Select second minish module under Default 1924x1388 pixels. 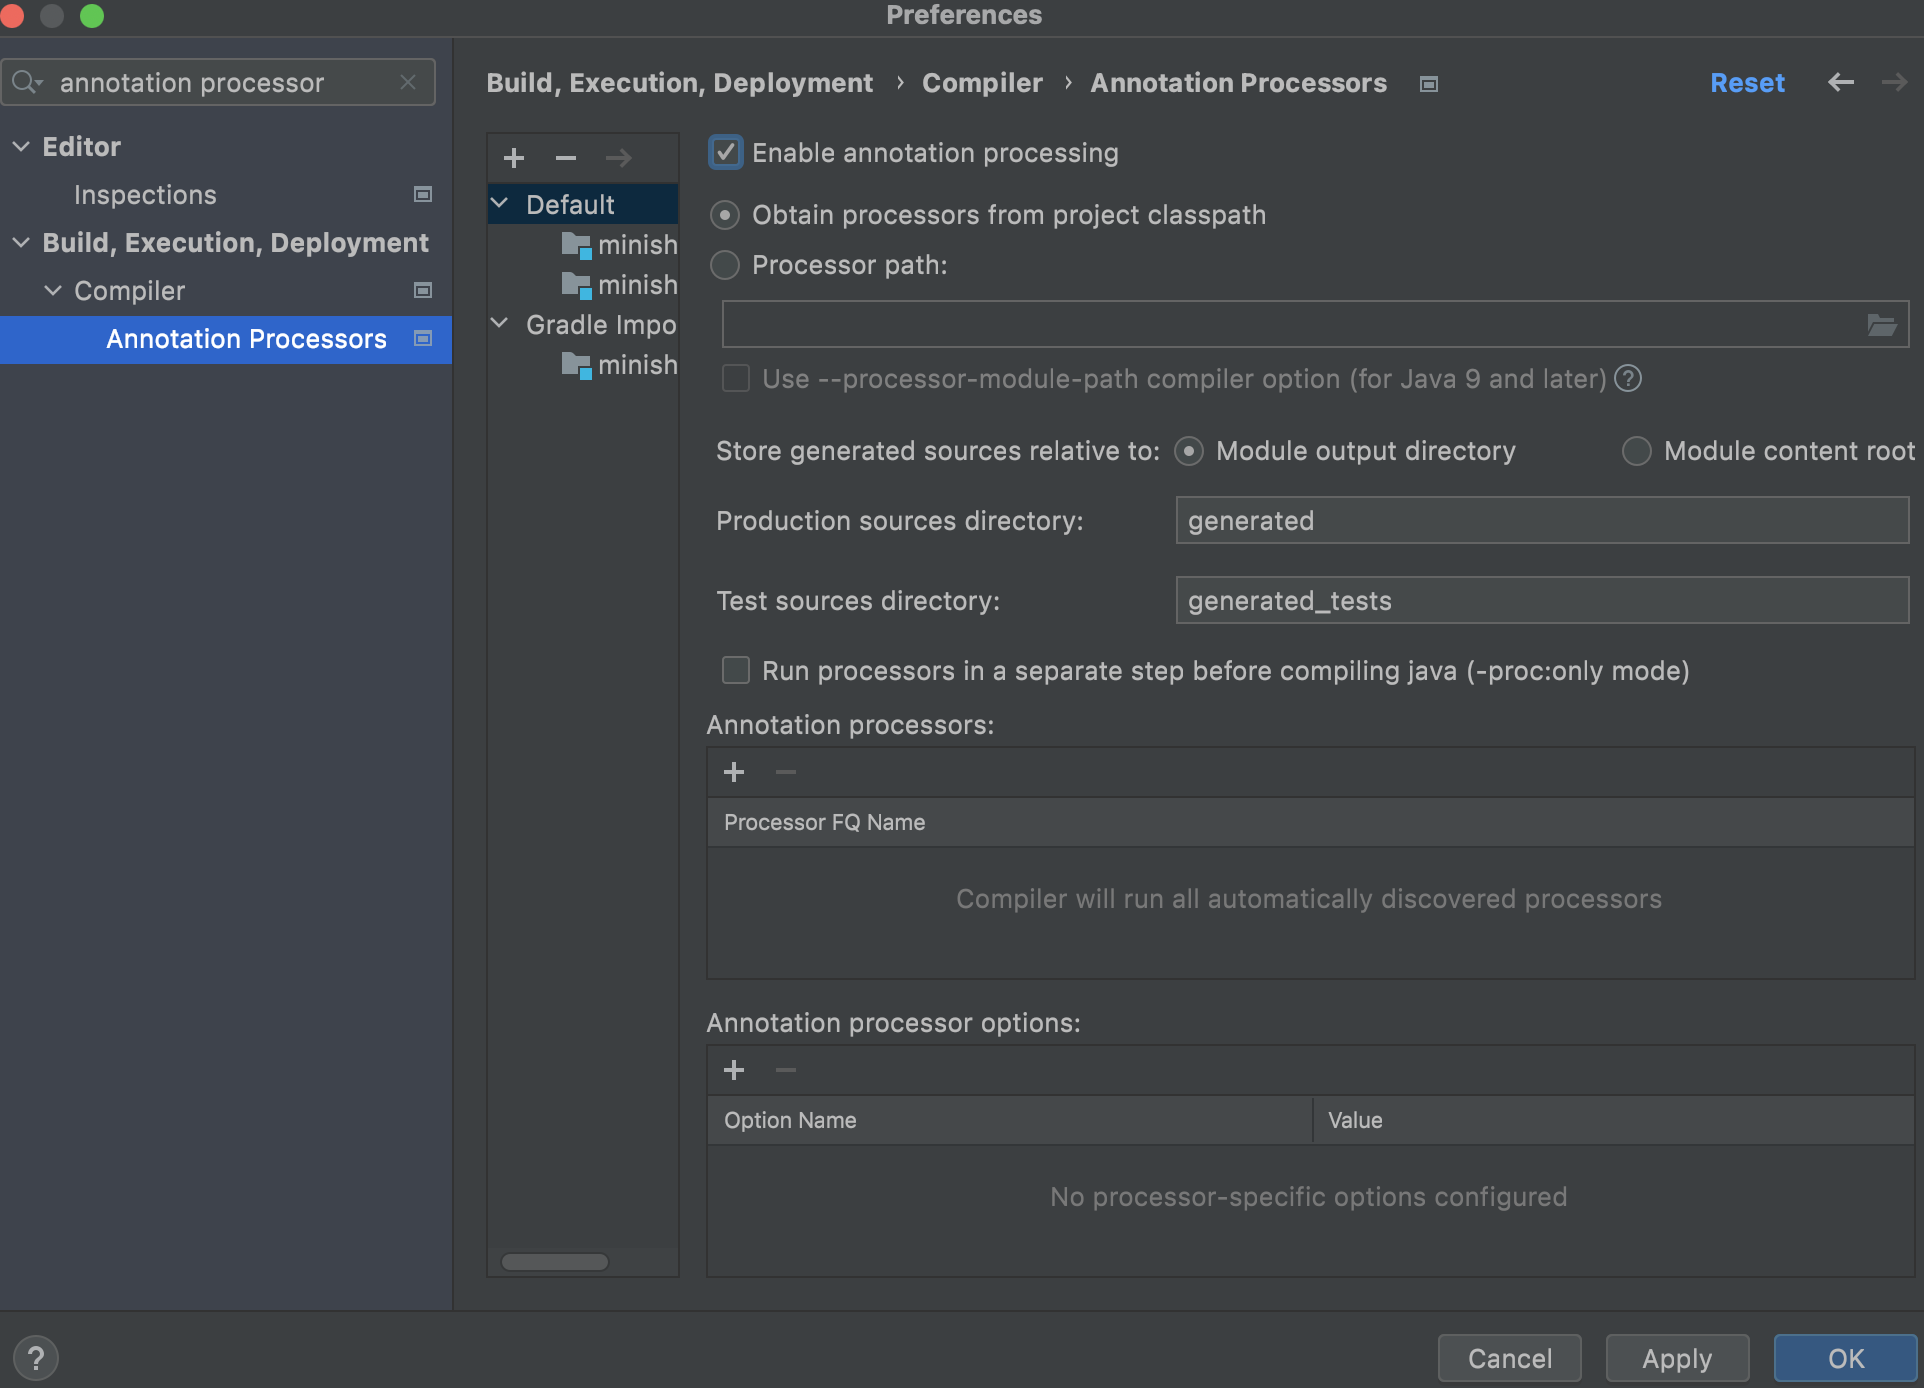620,284
